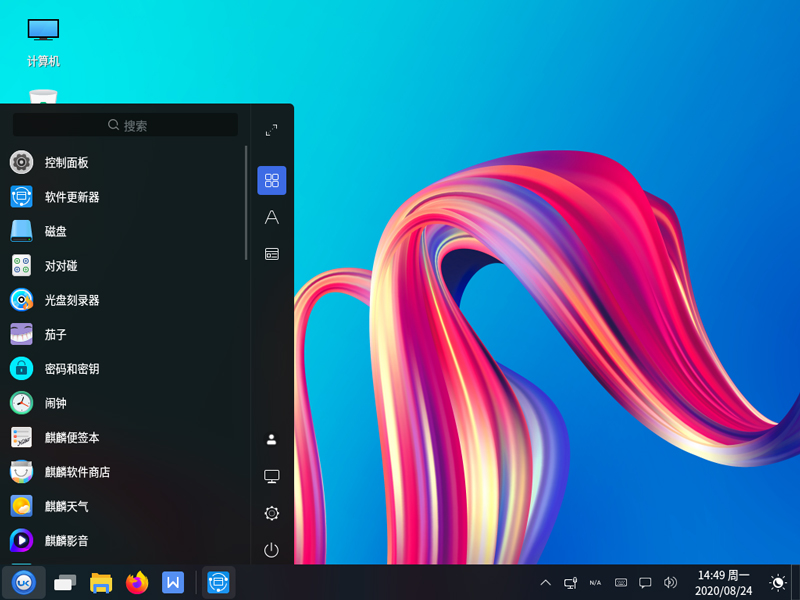Image resolution: width=800 pixels, height=600 pixels.
Task: Open settings gear in start menu sidebar
Action: click(271, 513)
